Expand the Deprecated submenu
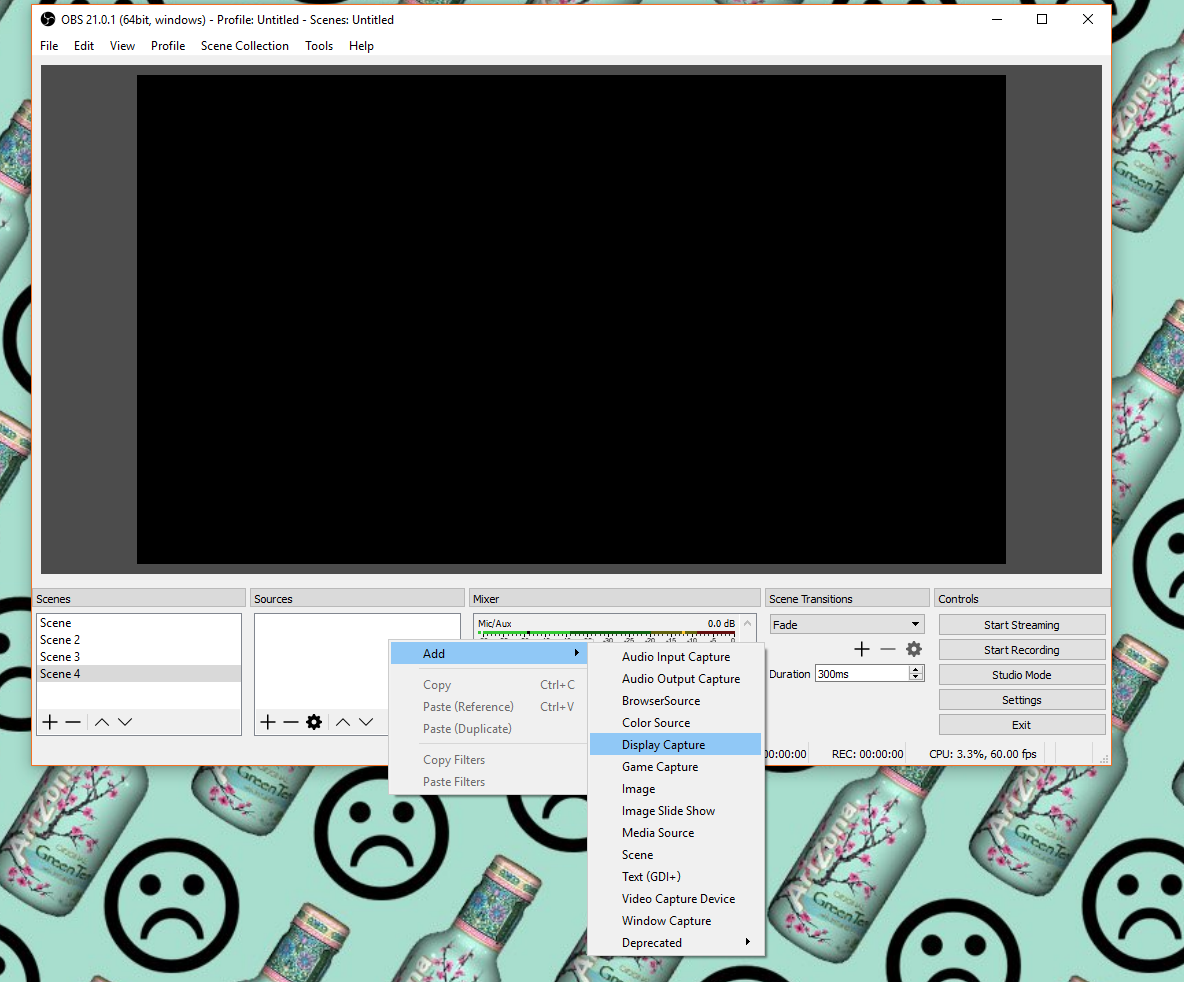This screenshot has height=982, width=1184. 676,943
